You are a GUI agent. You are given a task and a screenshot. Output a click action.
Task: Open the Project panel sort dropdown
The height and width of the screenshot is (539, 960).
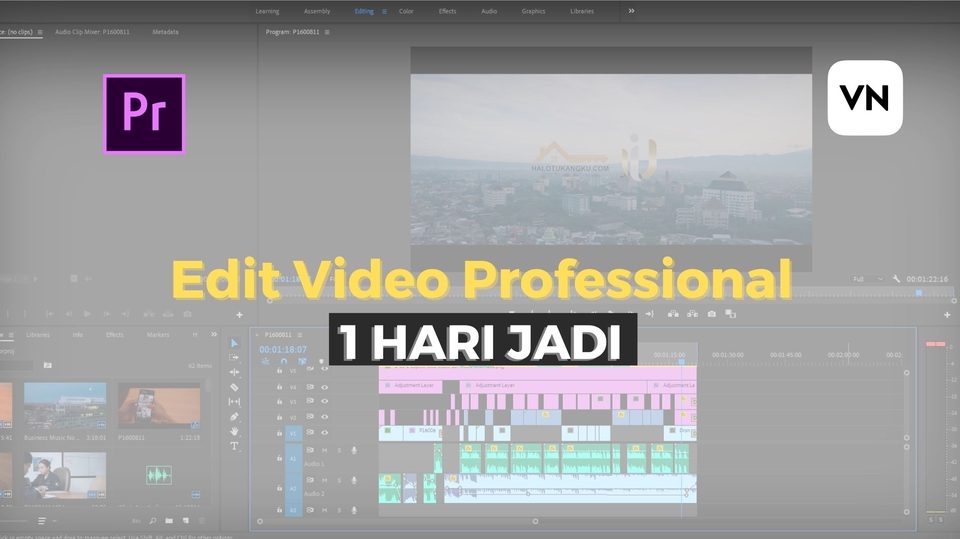point(47,521)
